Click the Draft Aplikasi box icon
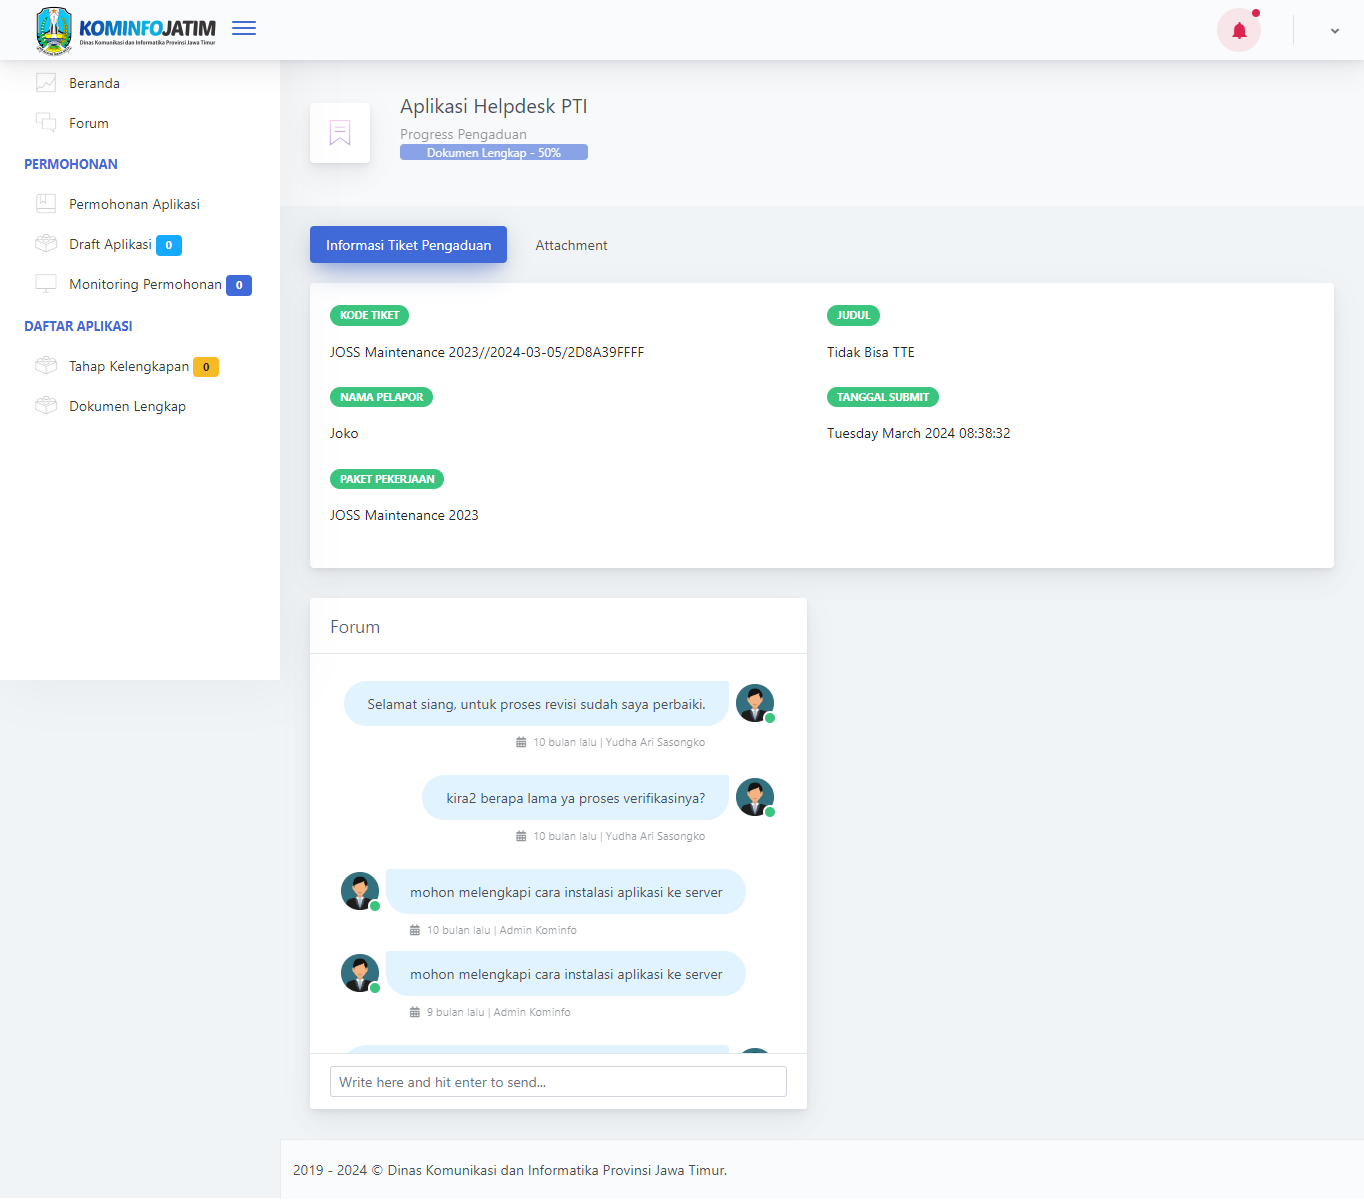This screenshot has height=1201, width=1364. tap(46, 244)
